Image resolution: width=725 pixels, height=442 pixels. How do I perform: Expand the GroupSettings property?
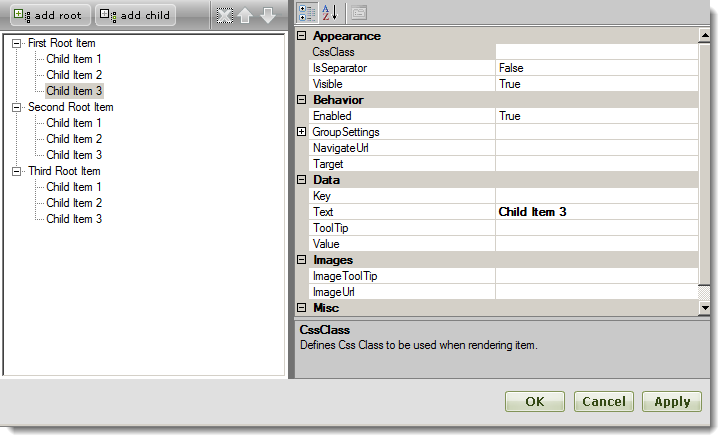[x=302, y=132]
